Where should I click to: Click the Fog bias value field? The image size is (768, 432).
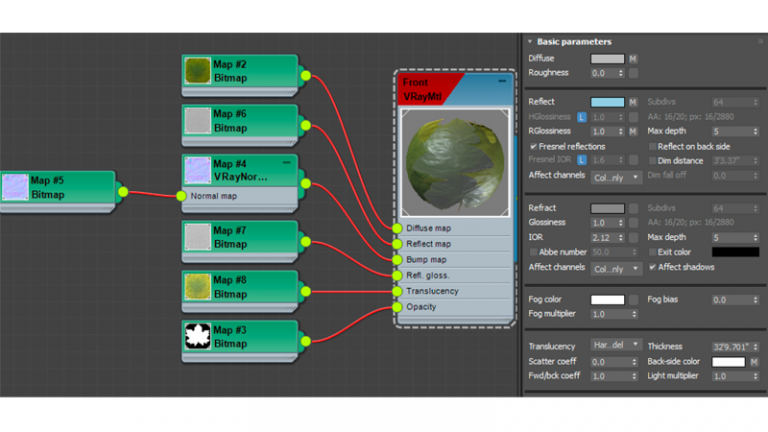click(x=732, y=300)
